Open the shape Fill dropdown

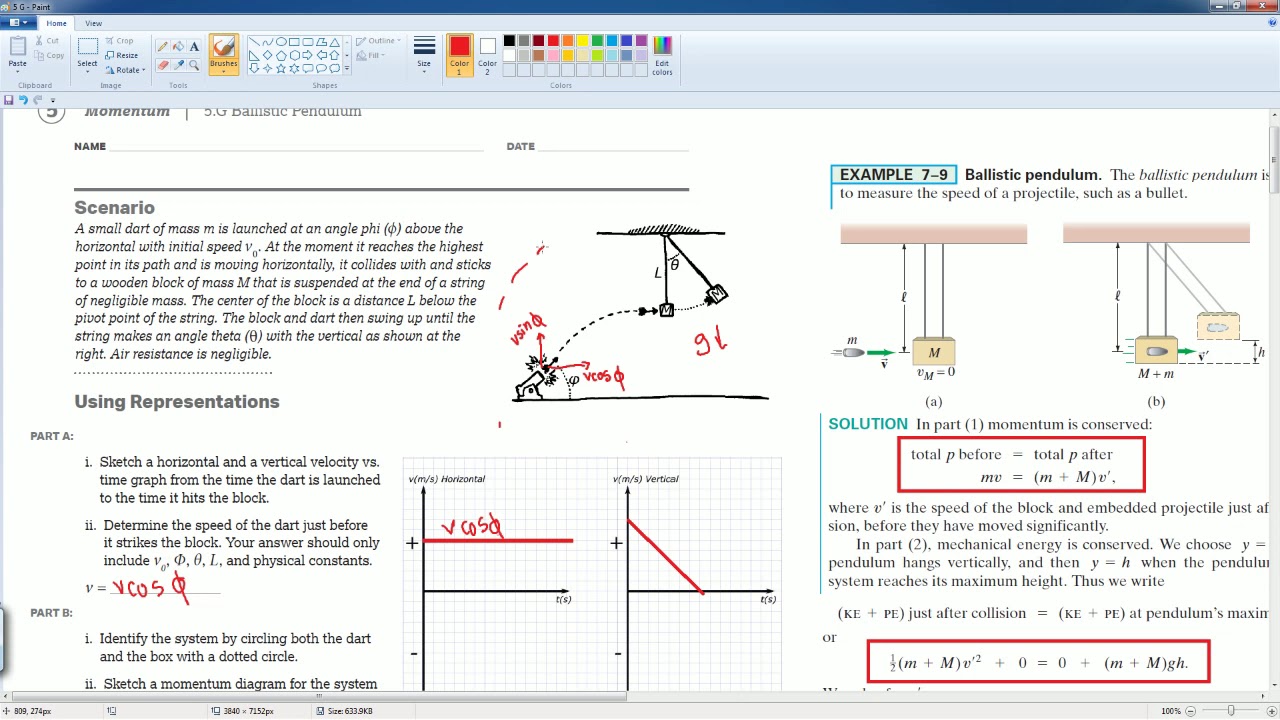coord(371,55)
